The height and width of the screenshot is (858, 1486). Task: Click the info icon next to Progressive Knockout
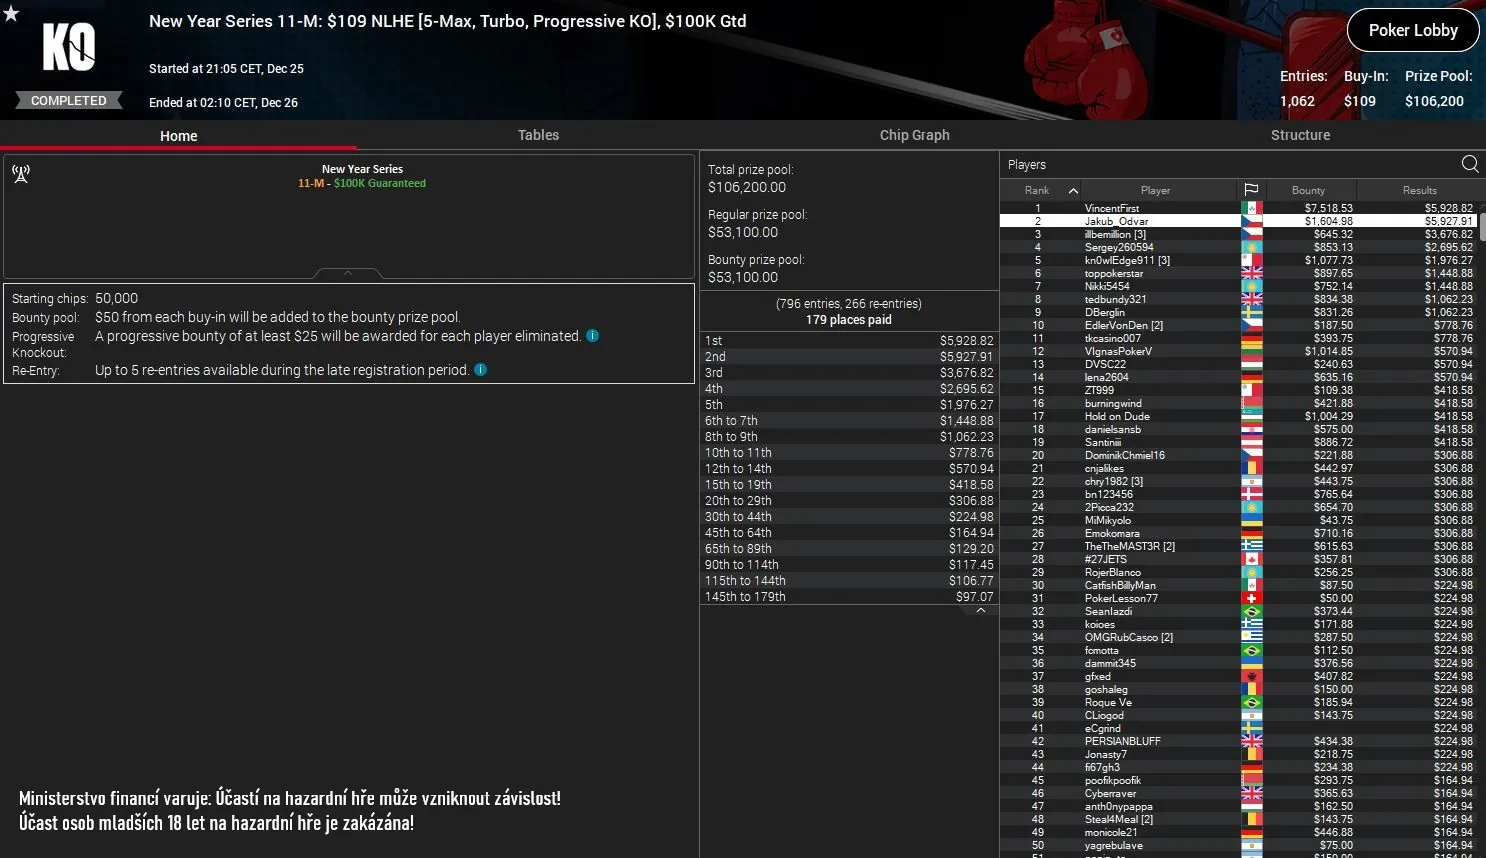(592, 336)
